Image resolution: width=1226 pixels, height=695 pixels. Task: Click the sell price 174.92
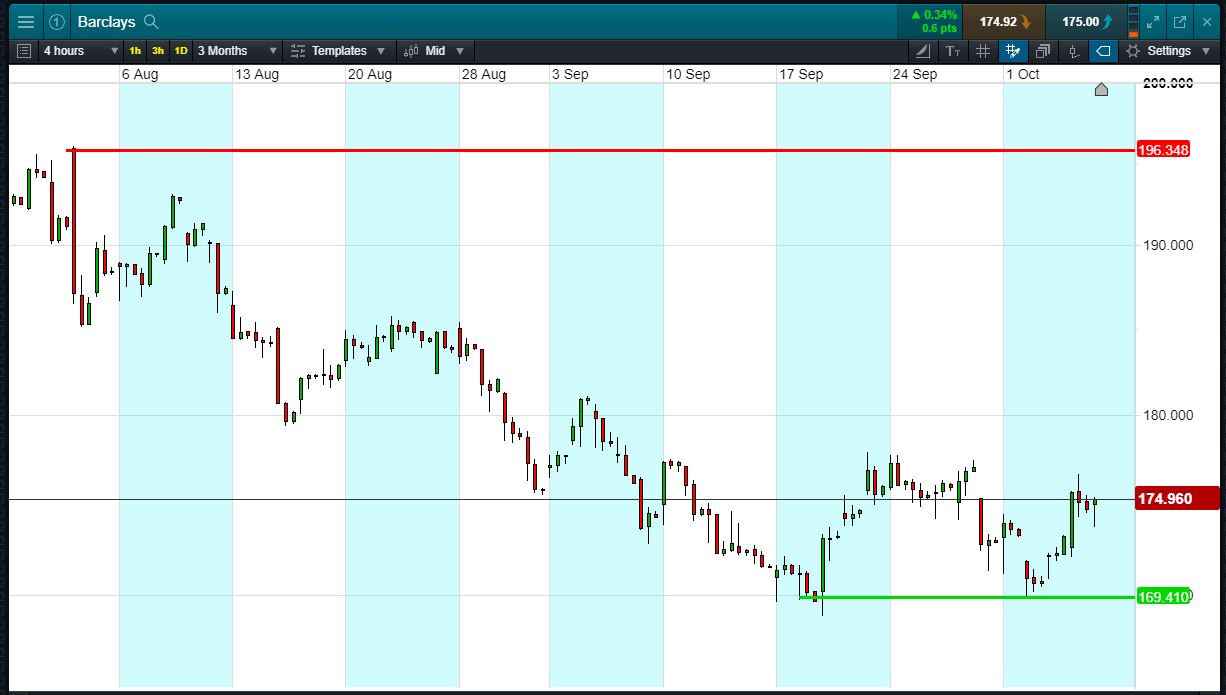pyautogui.click(x=1004, y=21)
